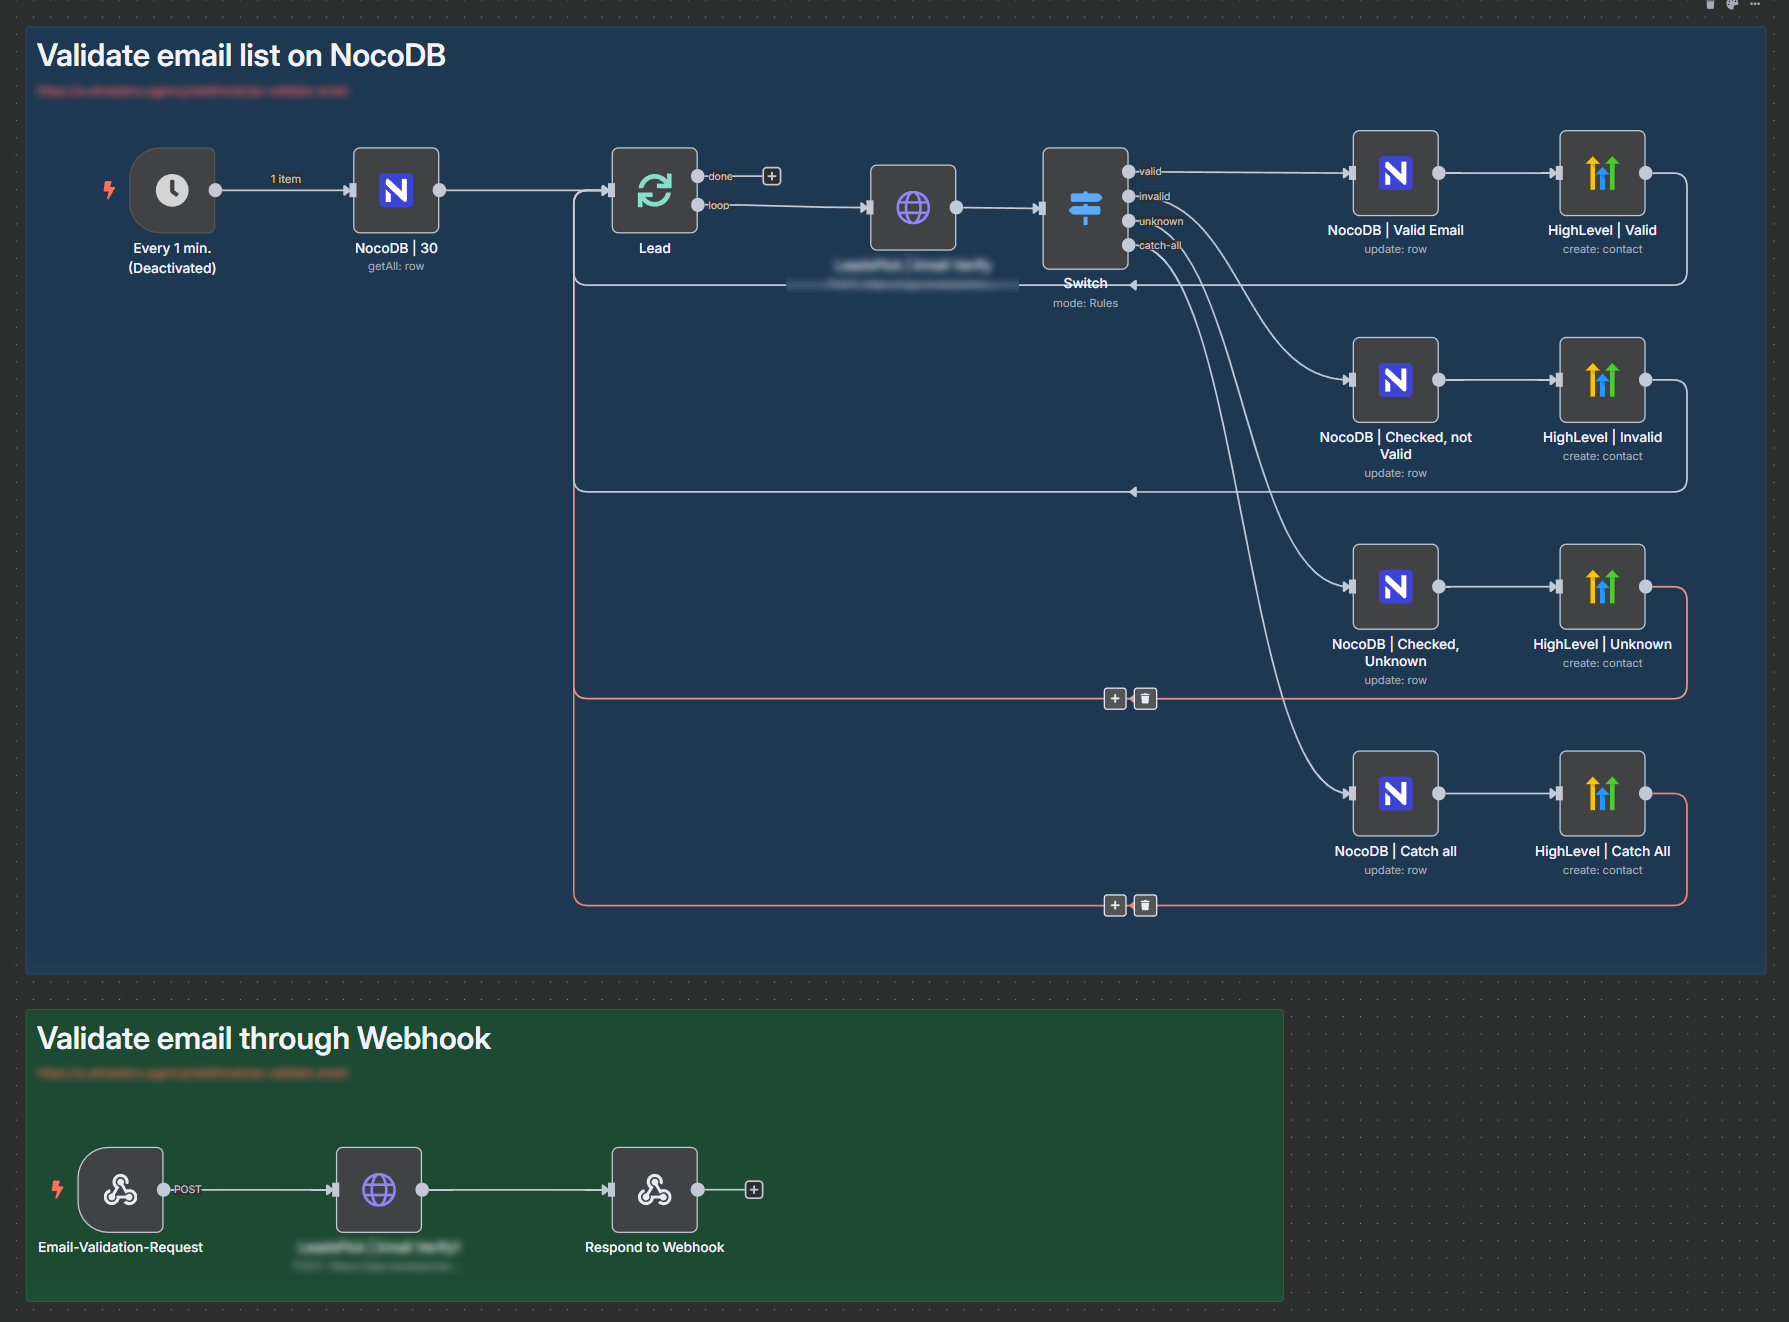Select the 'HighLevel | Valid' node
Viewport: 1789px width, 1322px height.
click(1602, 173)
